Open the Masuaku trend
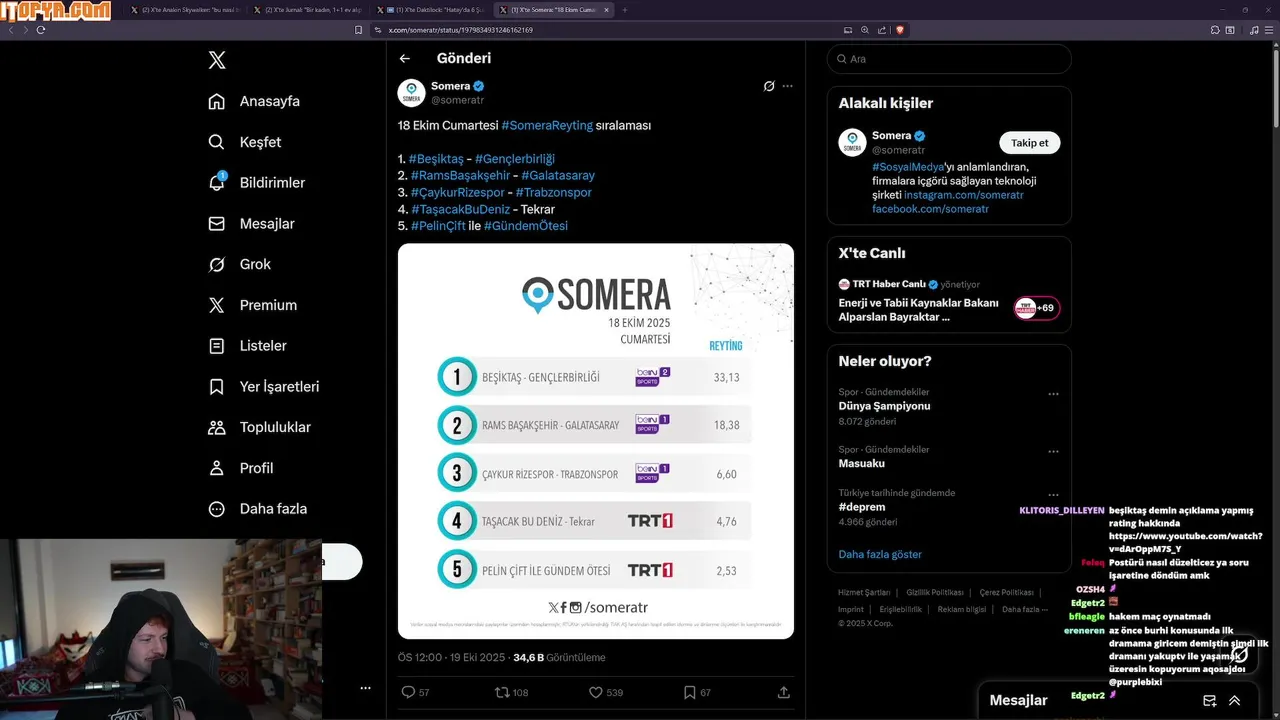This screenshot has height=720, width=1280. 862,464
